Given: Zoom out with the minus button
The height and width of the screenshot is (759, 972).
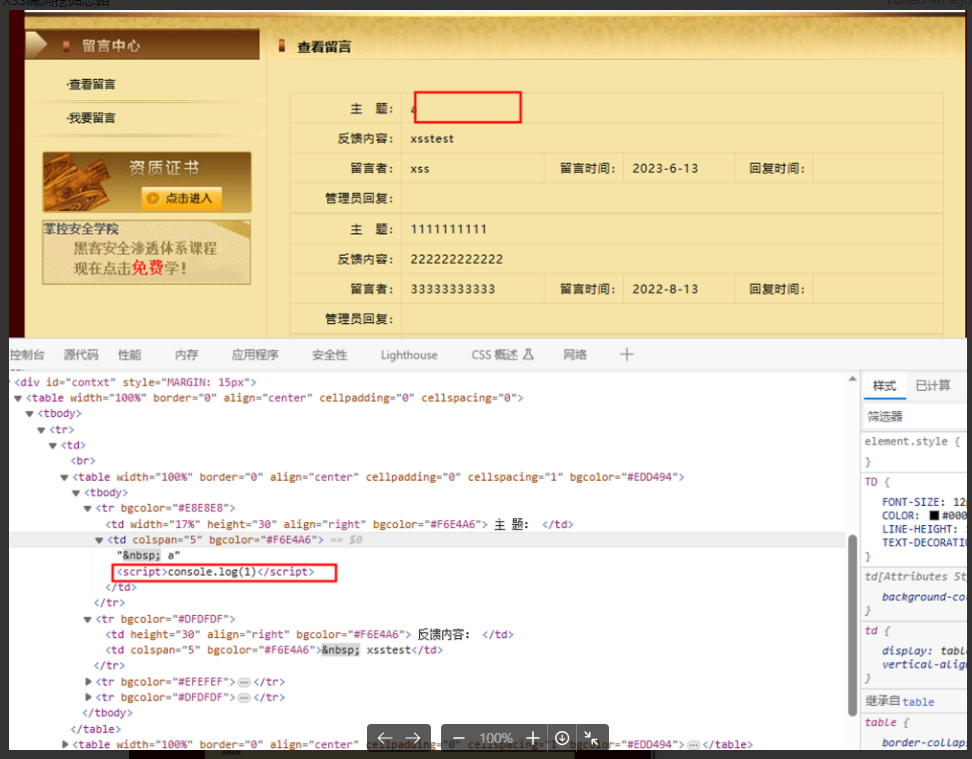Looking at the screenshot, I should pos(459,738).
